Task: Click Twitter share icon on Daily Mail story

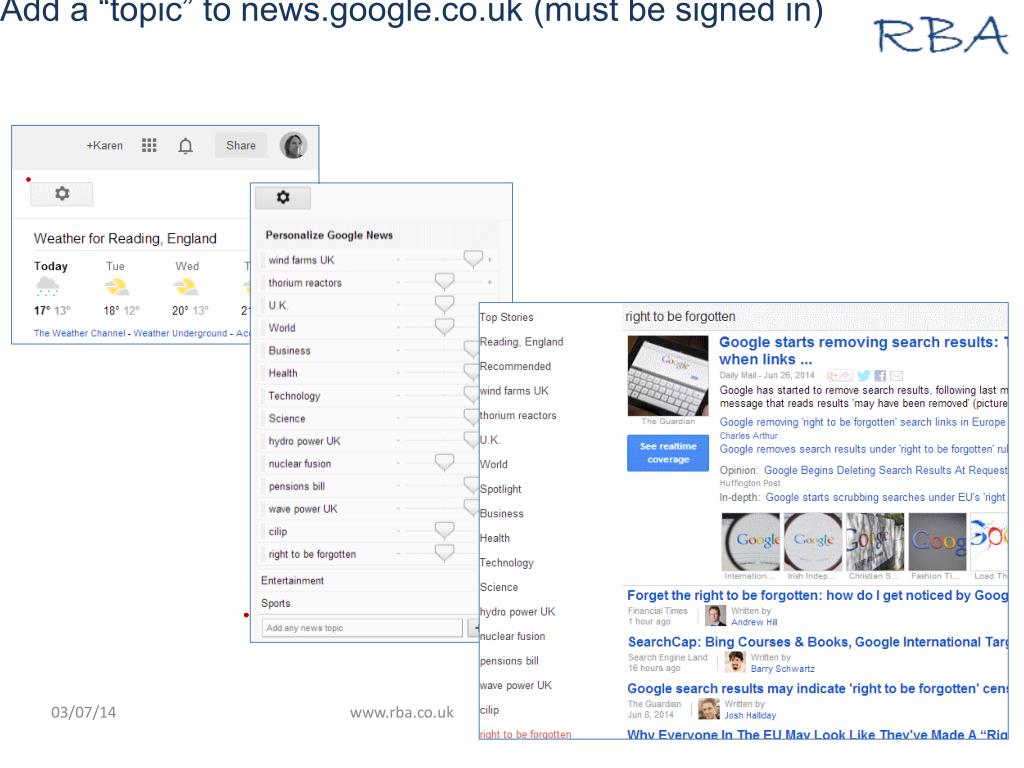Action: (864, 376)
